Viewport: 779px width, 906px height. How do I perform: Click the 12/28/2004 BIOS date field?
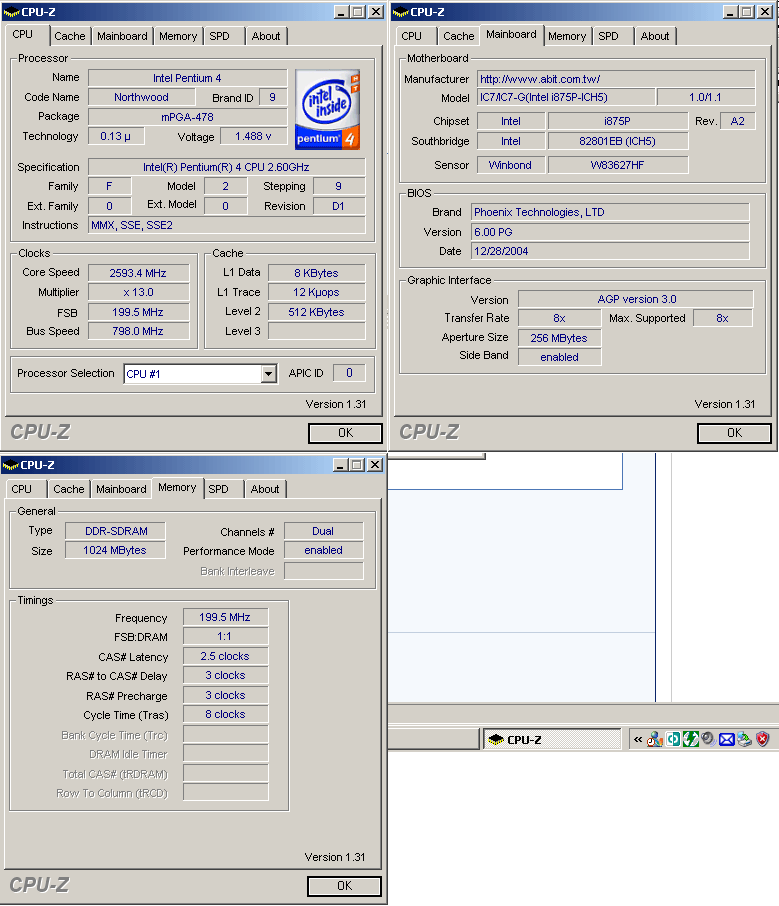pos(610,251)
